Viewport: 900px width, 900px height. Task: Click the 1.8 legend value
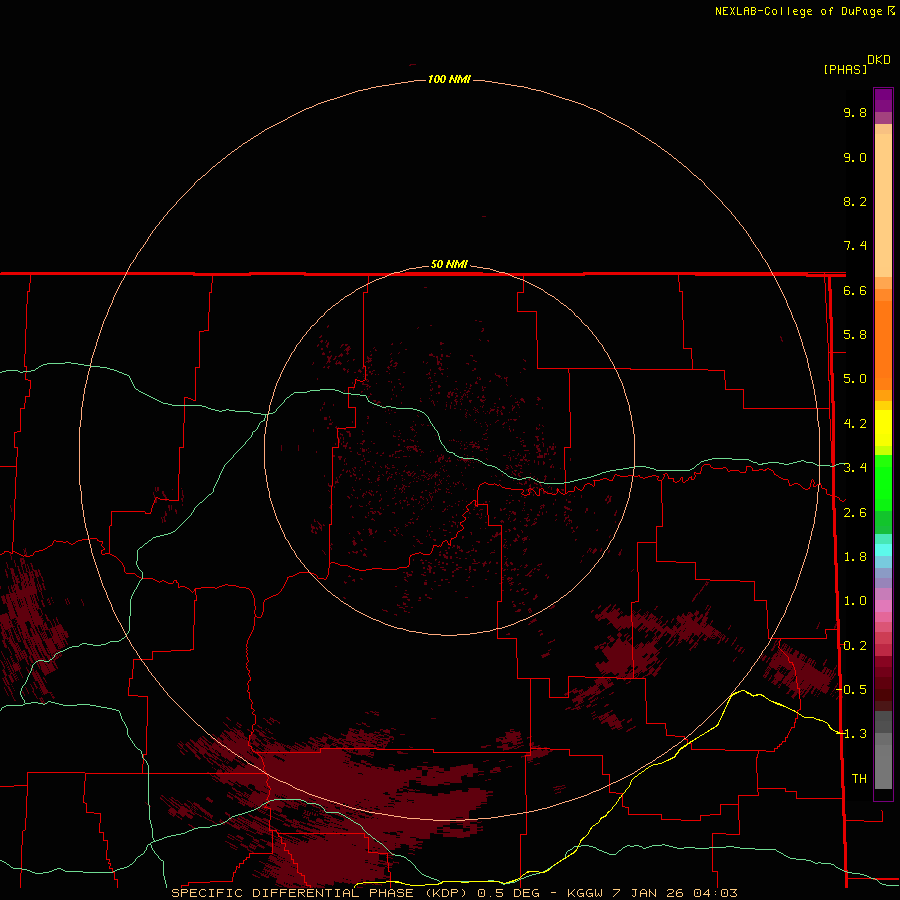pos(855,557)
